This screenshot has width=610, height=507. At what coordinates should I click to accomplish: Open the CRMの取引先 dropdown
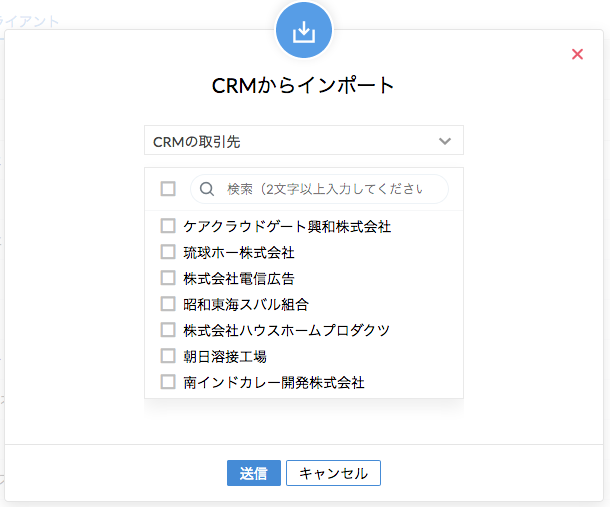[303, 141]
